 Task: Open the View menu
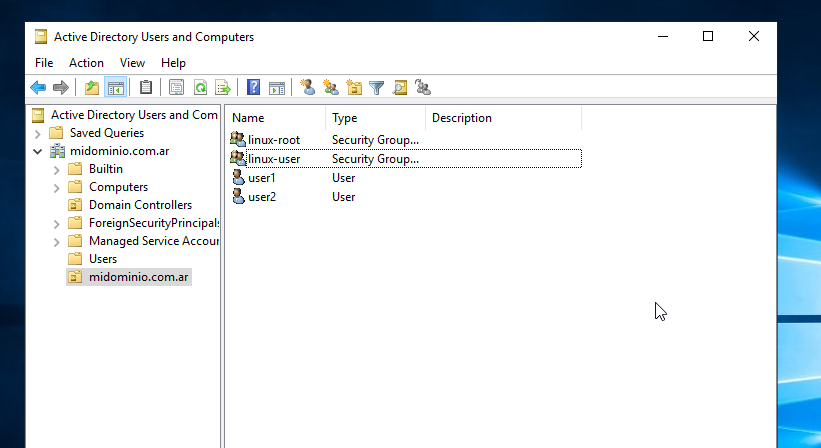point(132,63)
